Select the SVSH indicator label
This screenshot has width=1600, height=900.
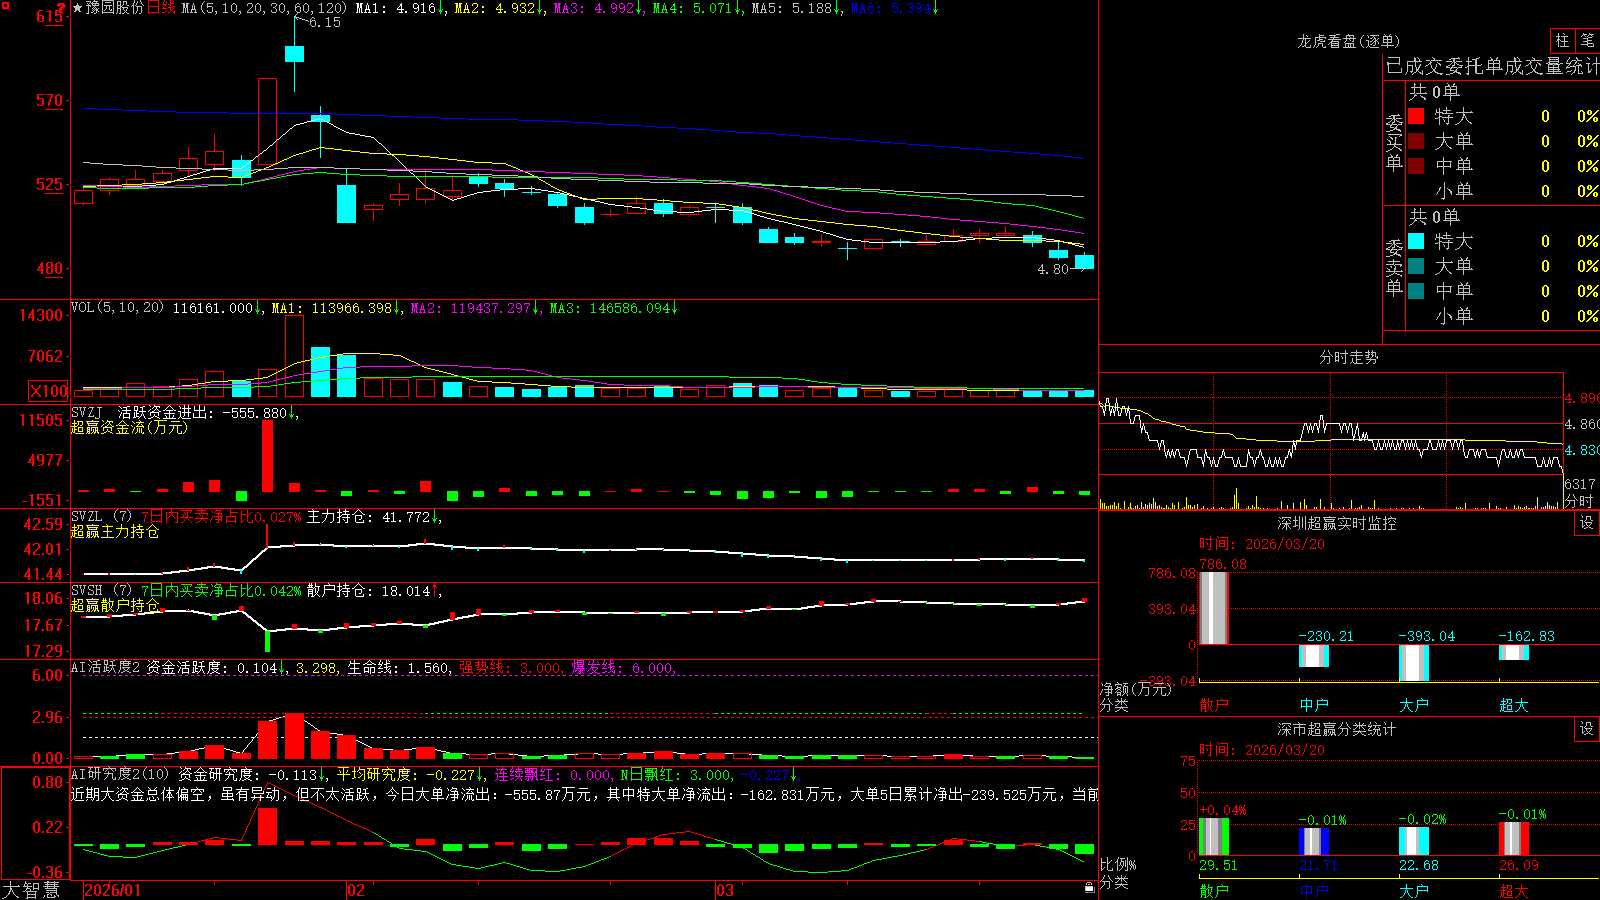(87, 591)
